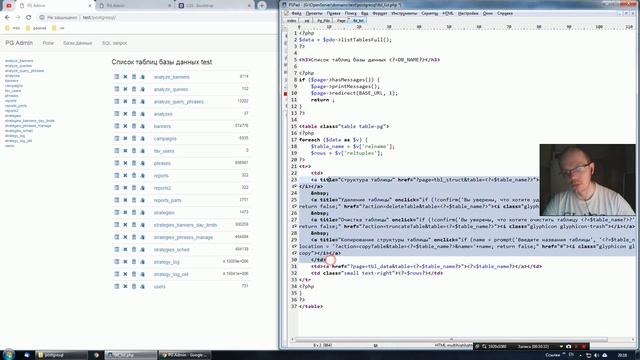Click strategy_log_old in left sidebar
640x360 pixels.
click(18, 141)
